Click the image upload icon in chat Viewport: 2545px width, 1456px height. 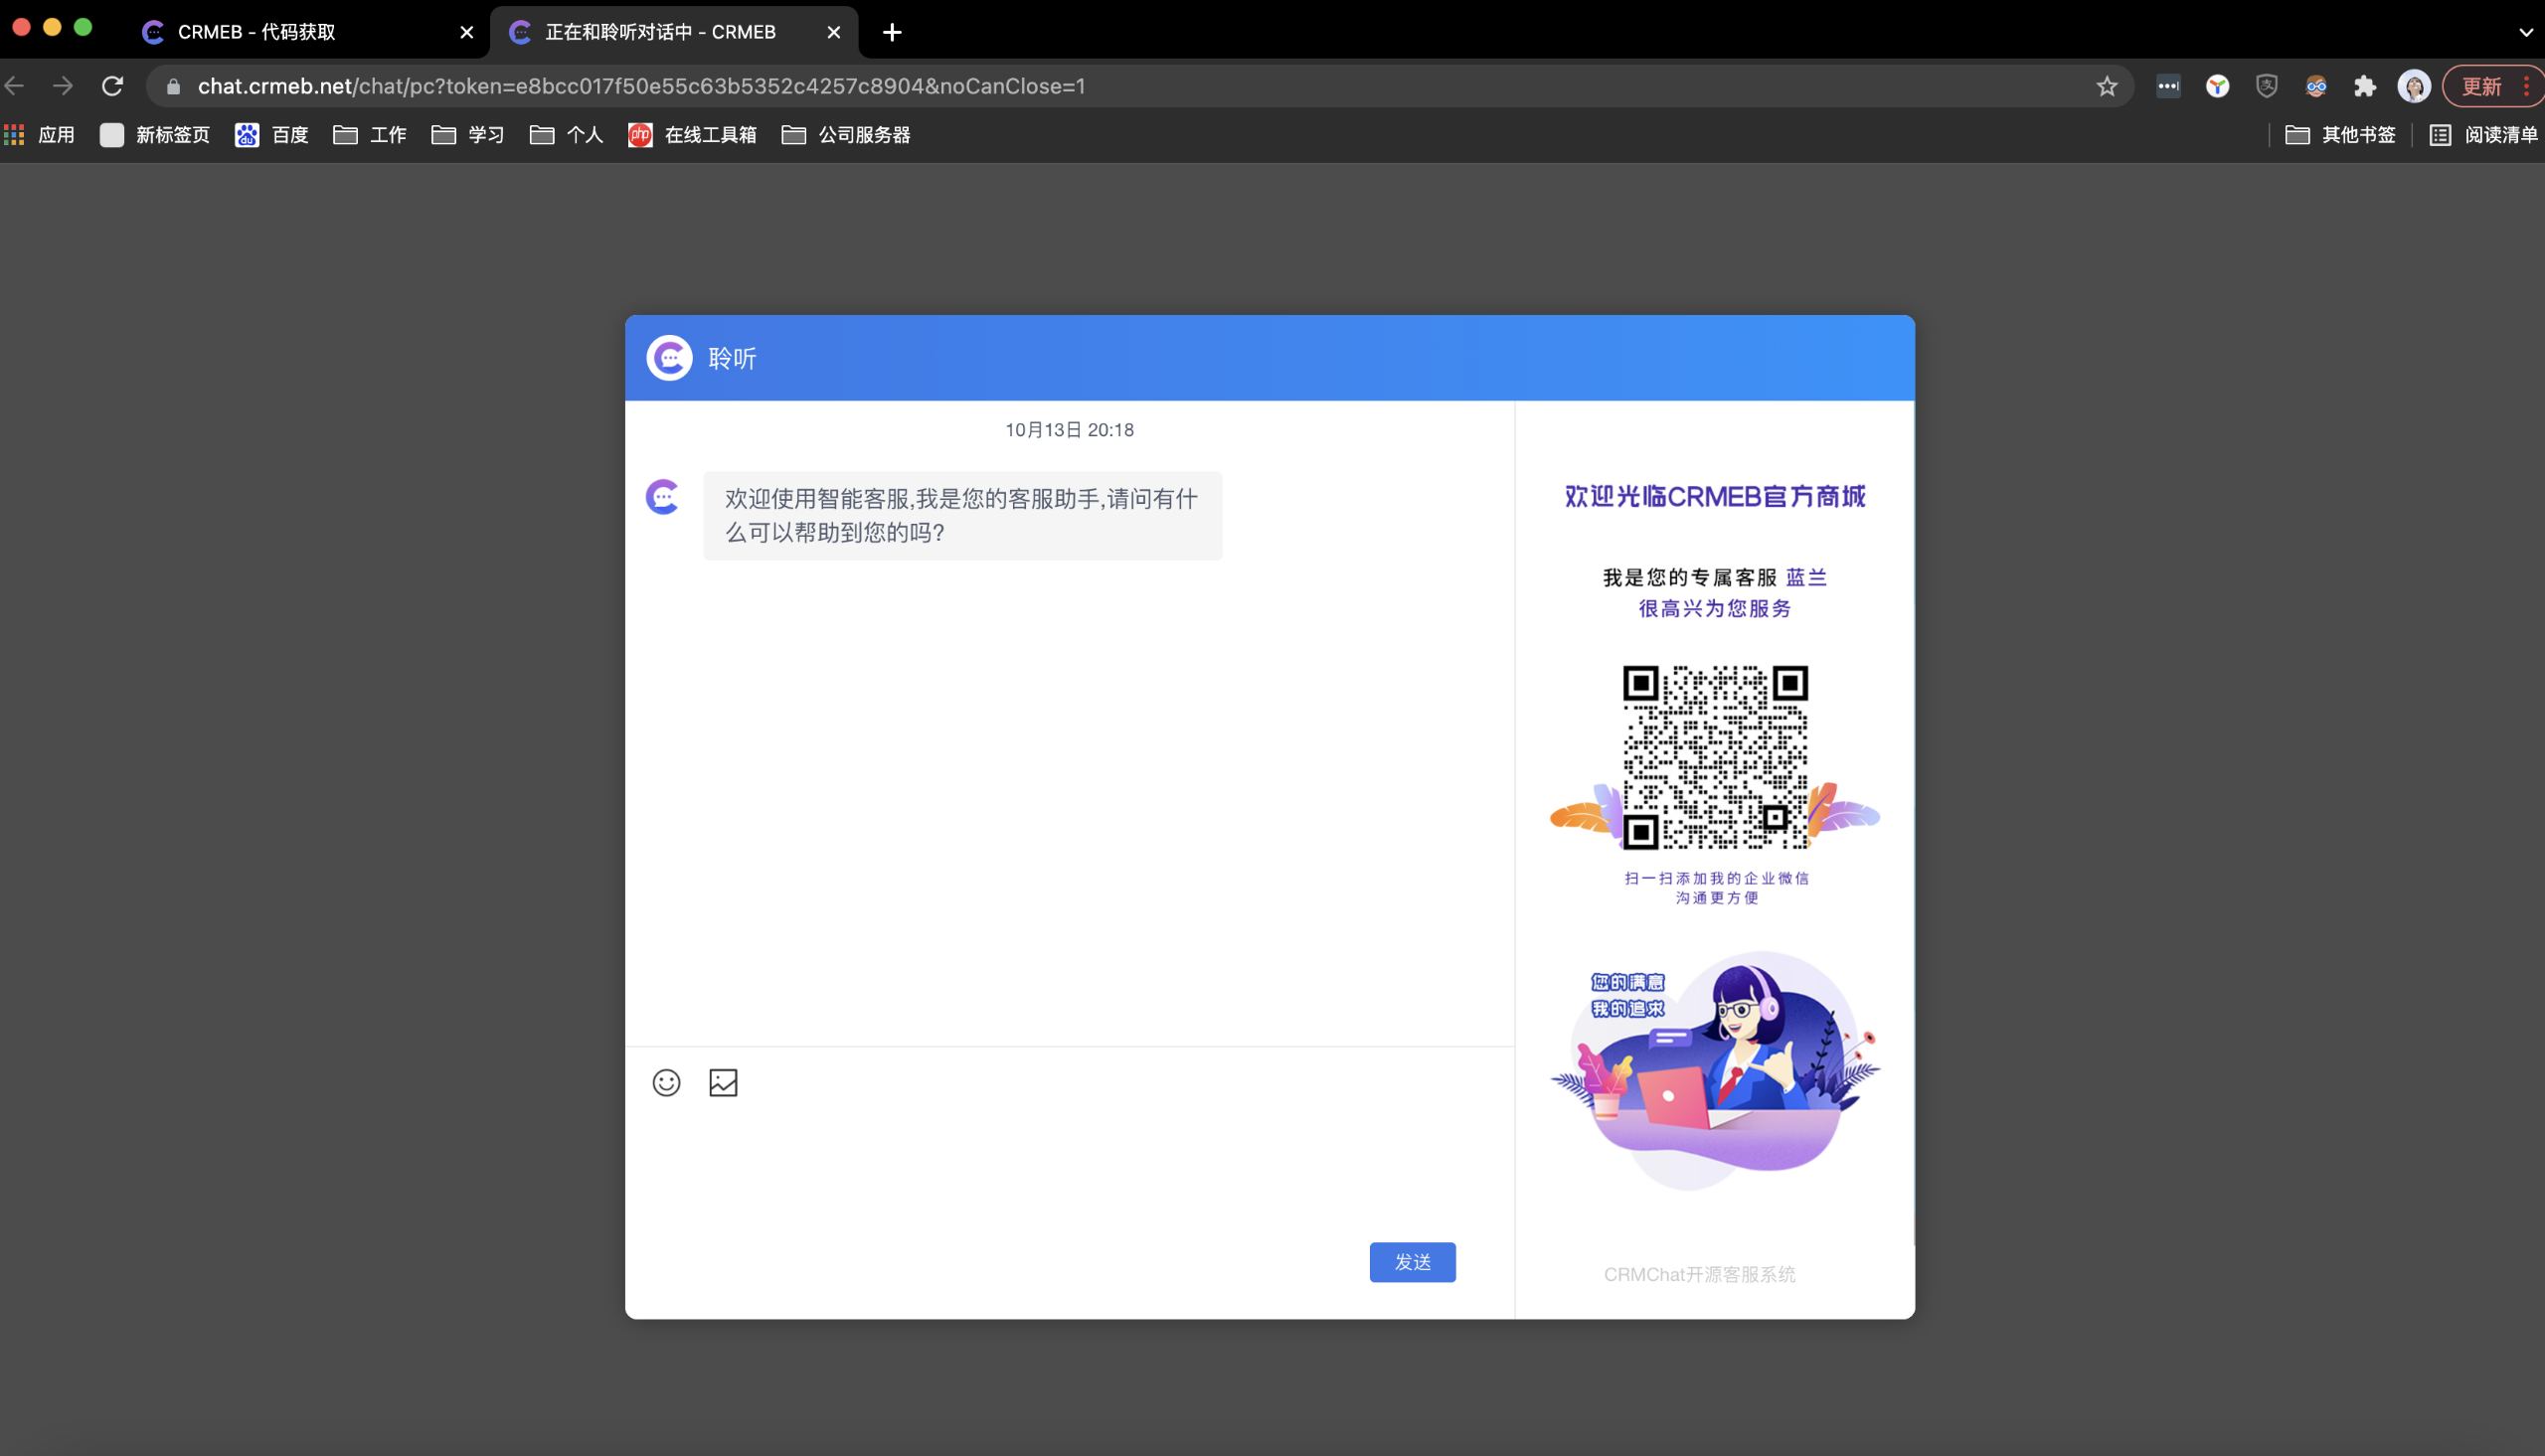coord(723,1082)
